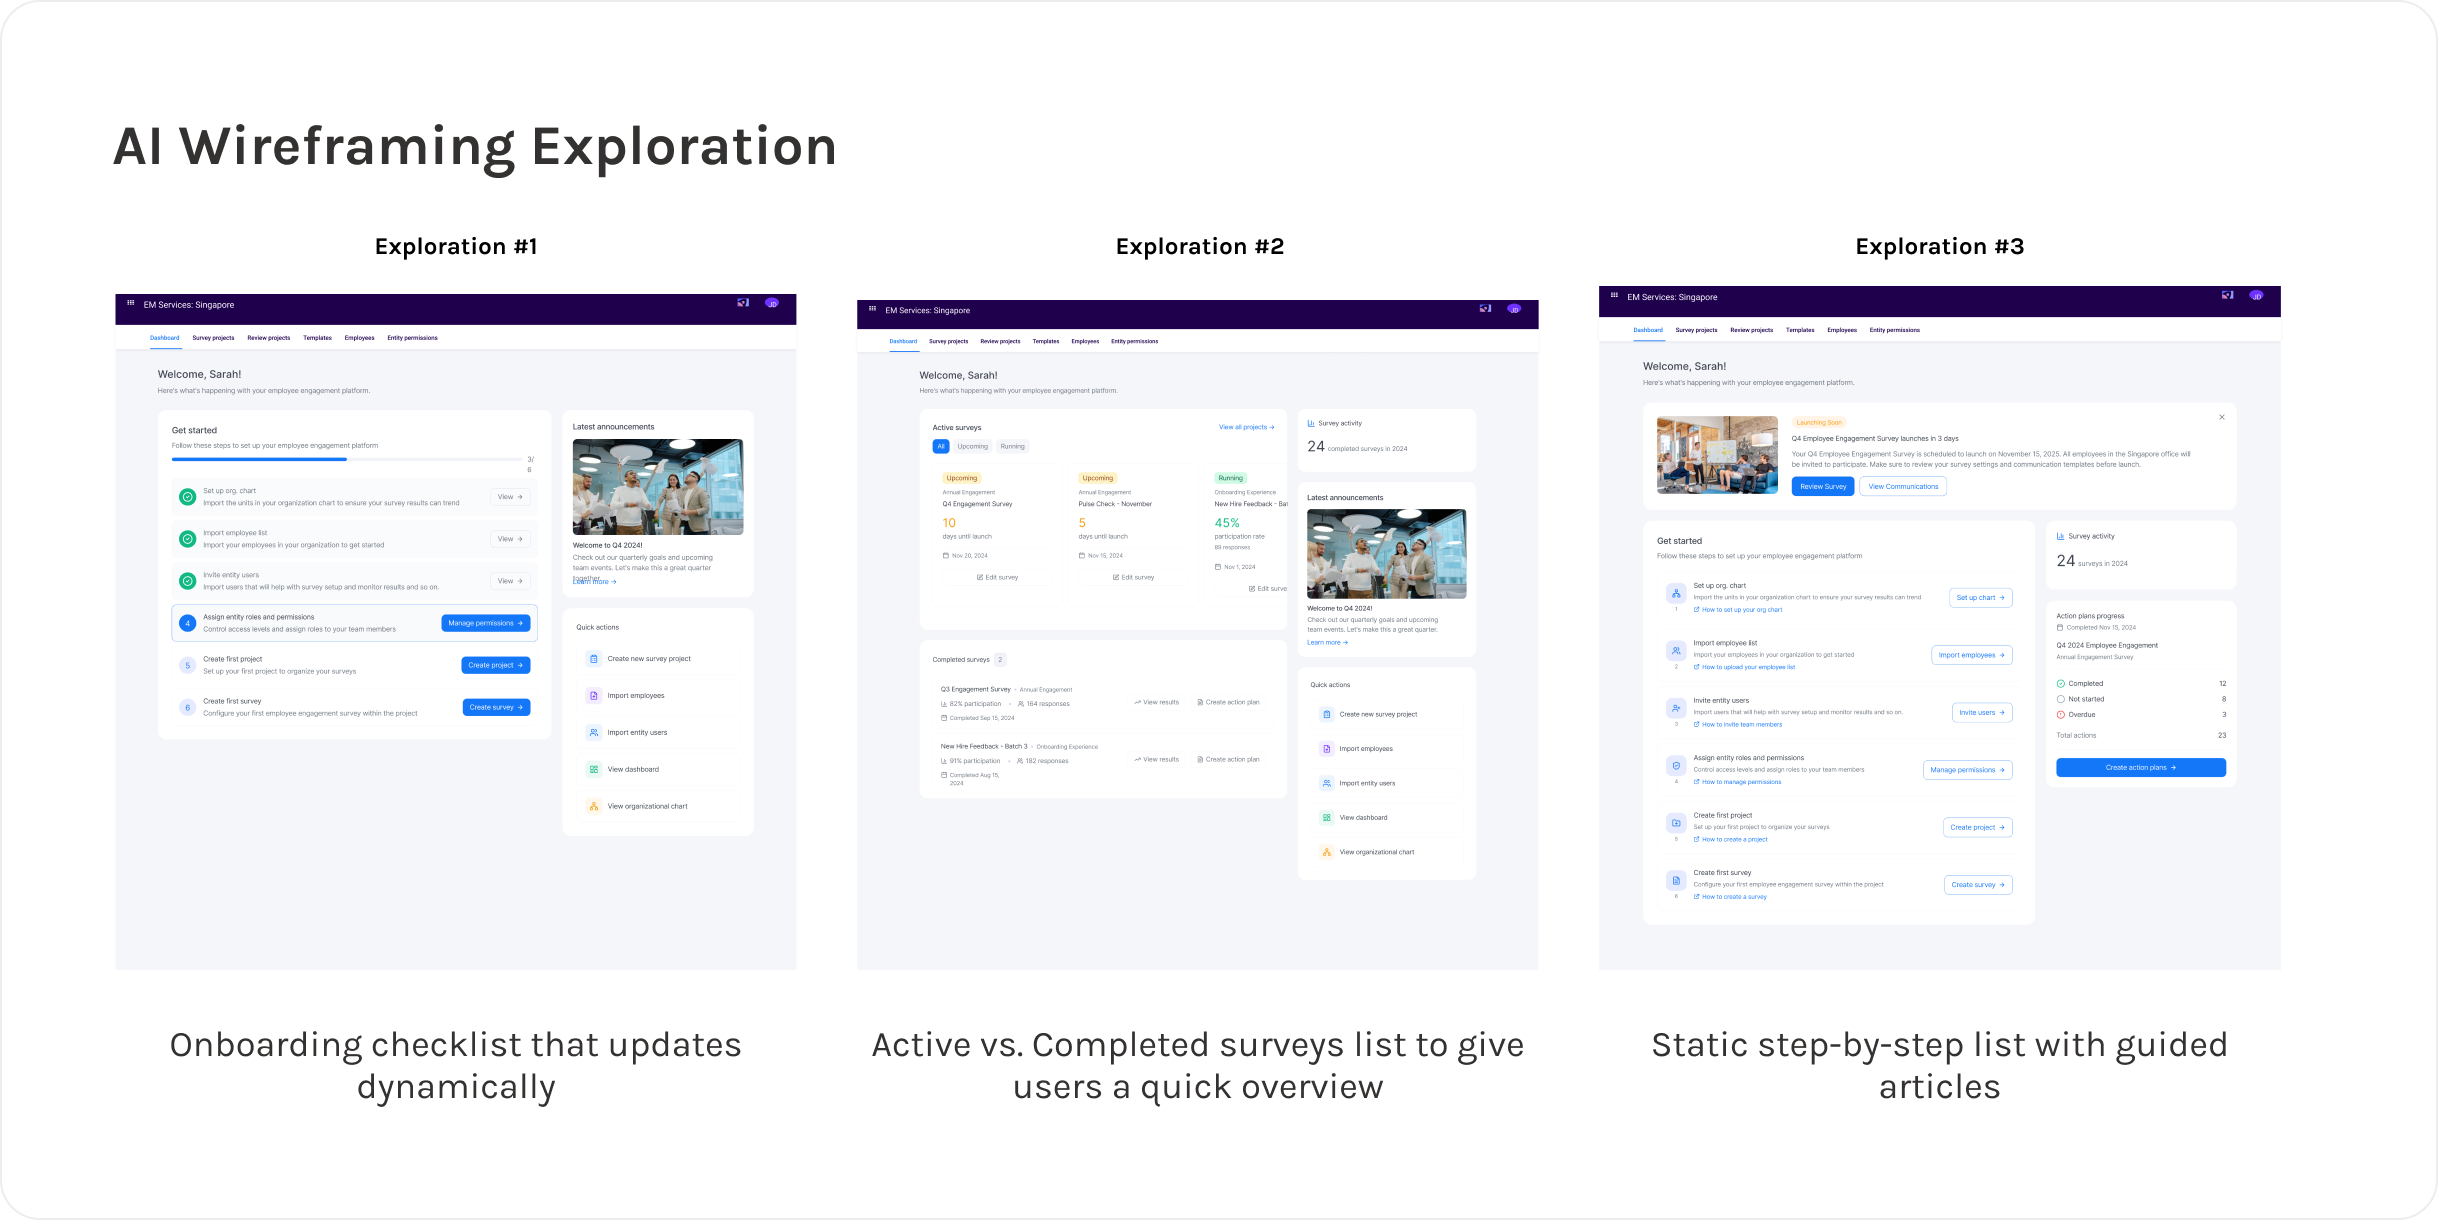The width and height of the screenshot is (2438, 1220).
Task: Click the View organizational chart icon
Action: click(593, 806)
